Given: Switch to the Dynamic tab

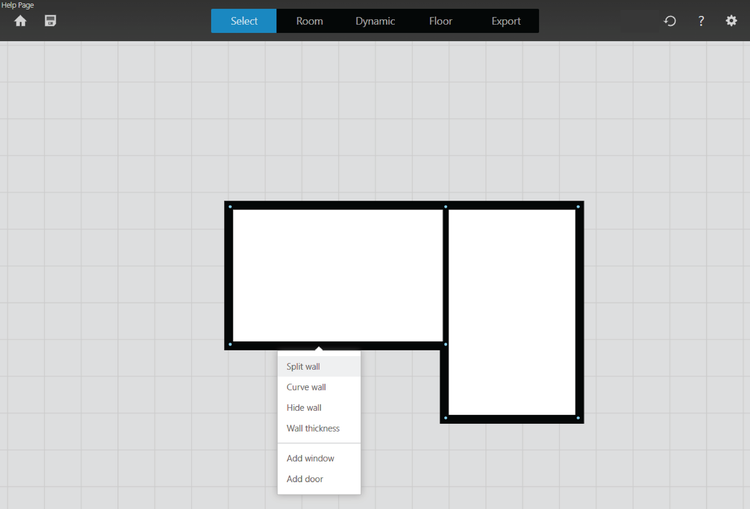Looking at the screenshot, I should click(x=375, y=21).
